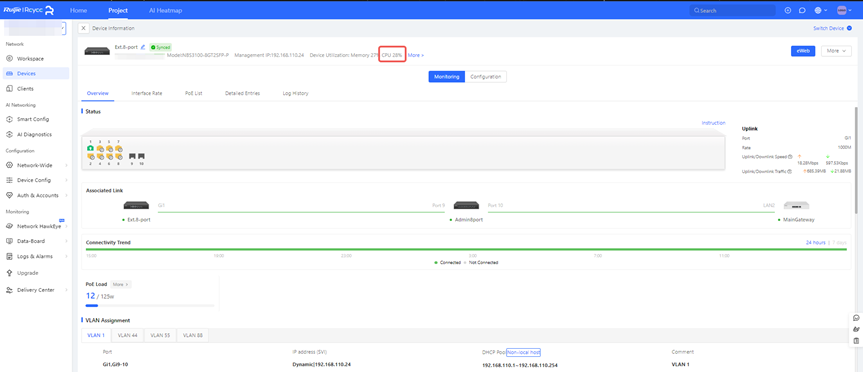Click port 4 on the switch panel
The height and width of the screenshot is (372, 863).
tap(100, 157)
